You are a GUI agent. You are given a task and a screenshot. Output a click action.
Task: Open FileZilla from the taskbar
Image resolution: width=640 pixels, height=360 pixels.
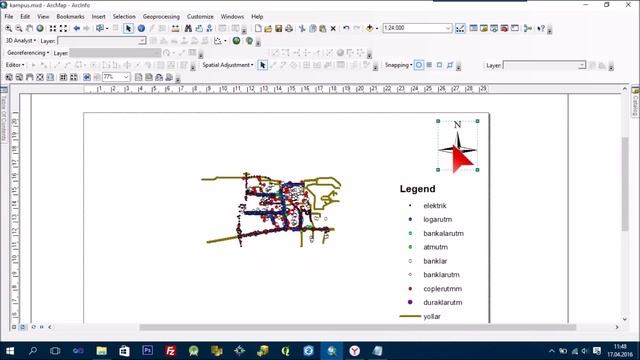[171, 351]
